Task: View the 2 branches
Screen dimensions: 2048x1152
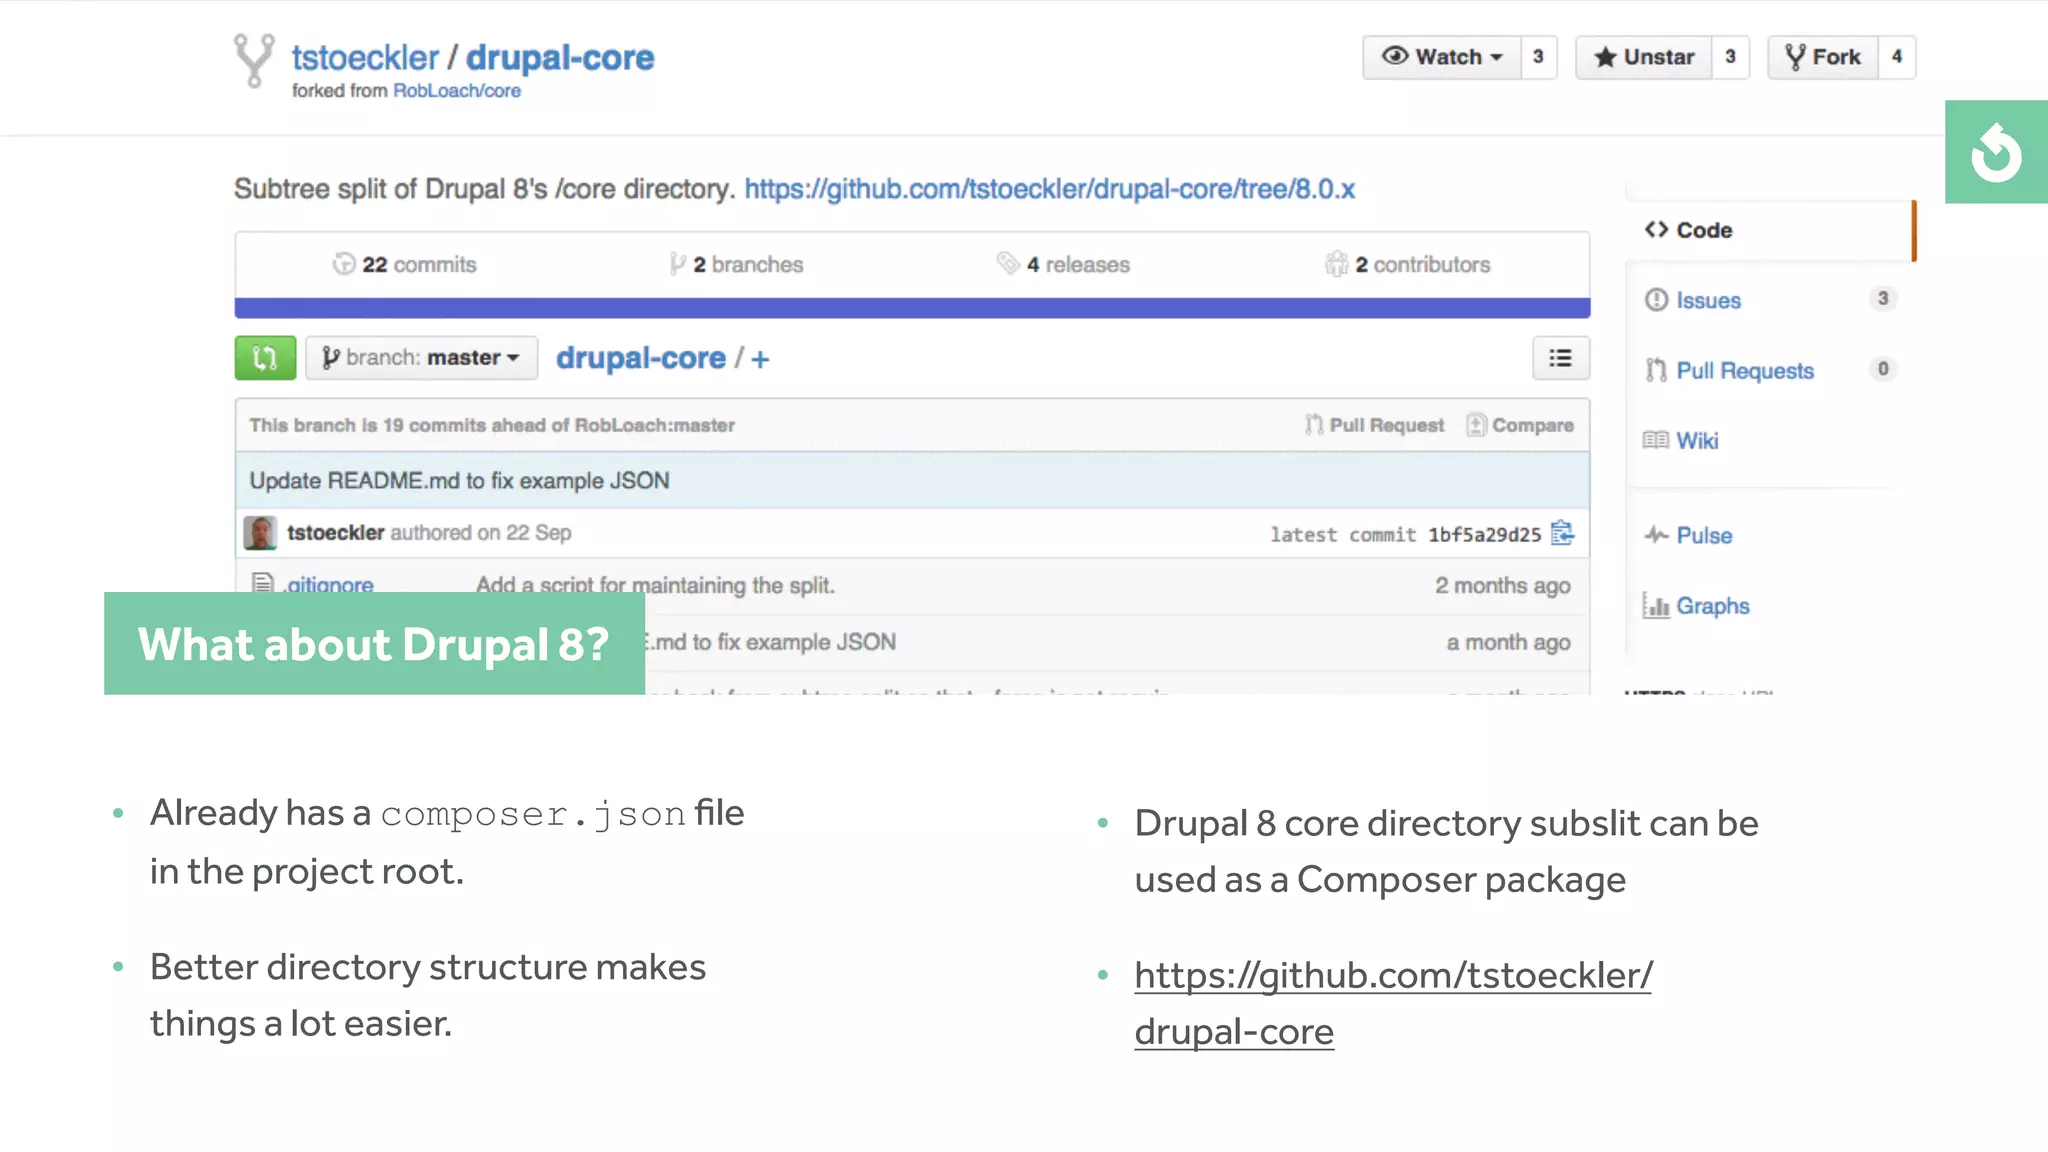Action: (737, 264)
